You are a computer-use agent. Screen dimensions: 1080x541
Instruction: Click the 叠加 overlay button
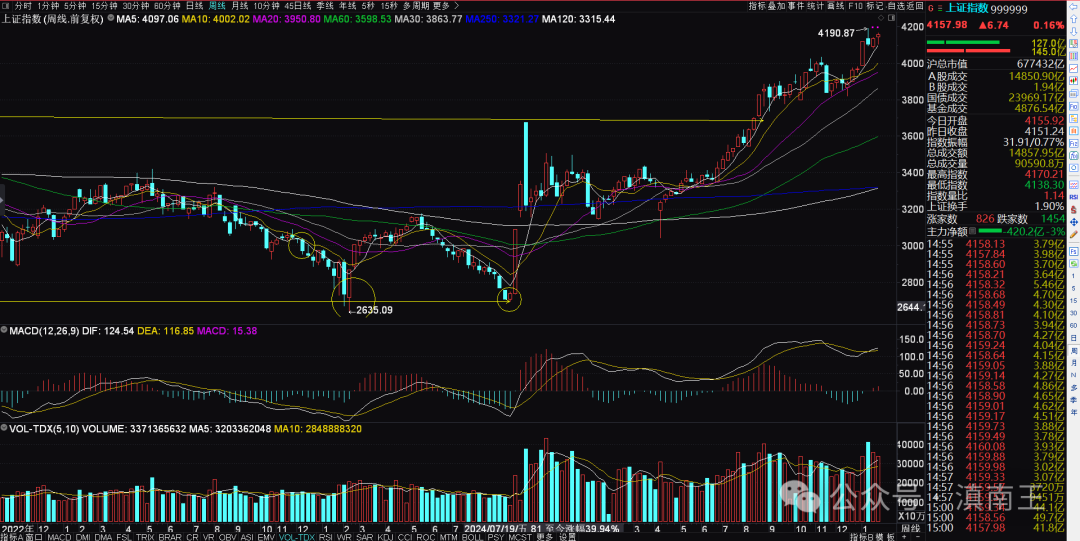(x=776, y=6)
